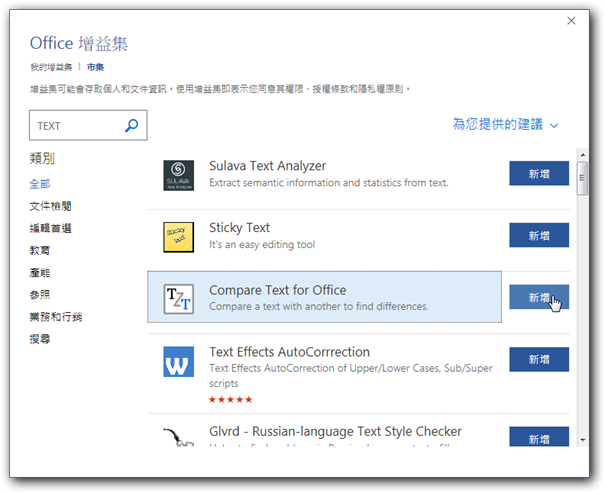Select the 編輯首選 category
The width and height of the screenshot is (605, 493).
pyautogui.click(x=51, y=228)
